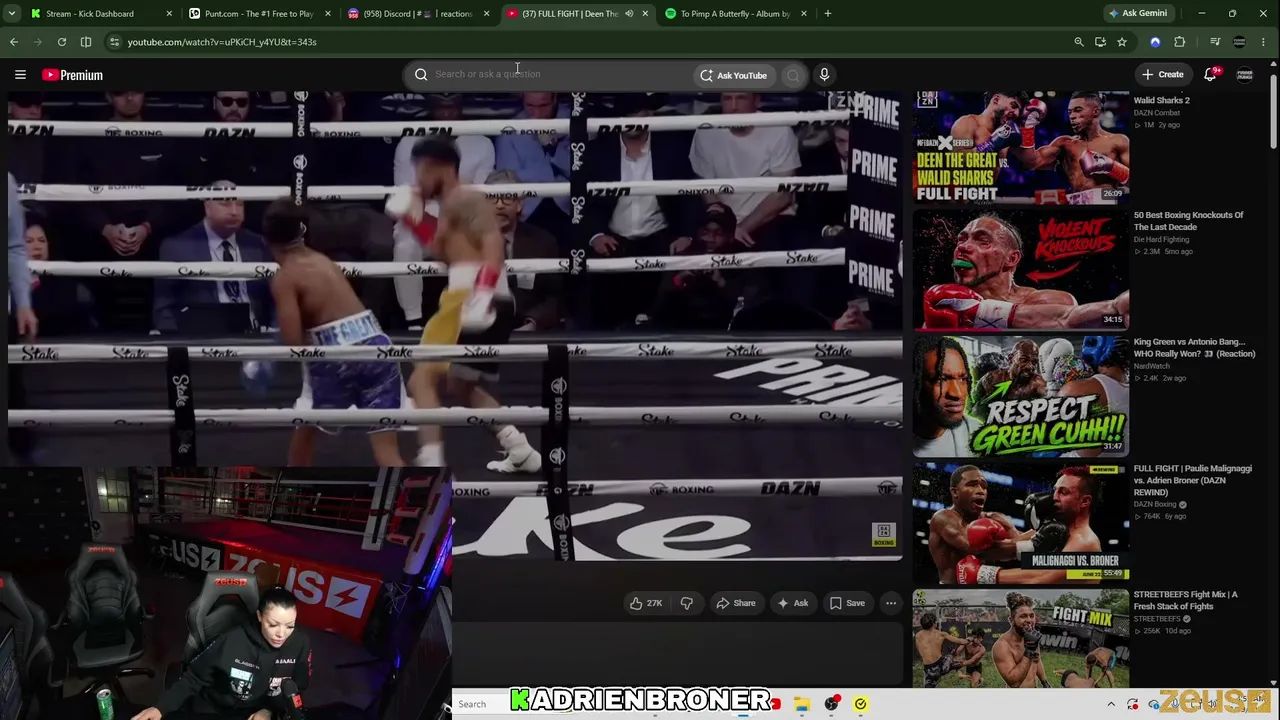
Task: View site information icon in address bar
Action: 114,42
